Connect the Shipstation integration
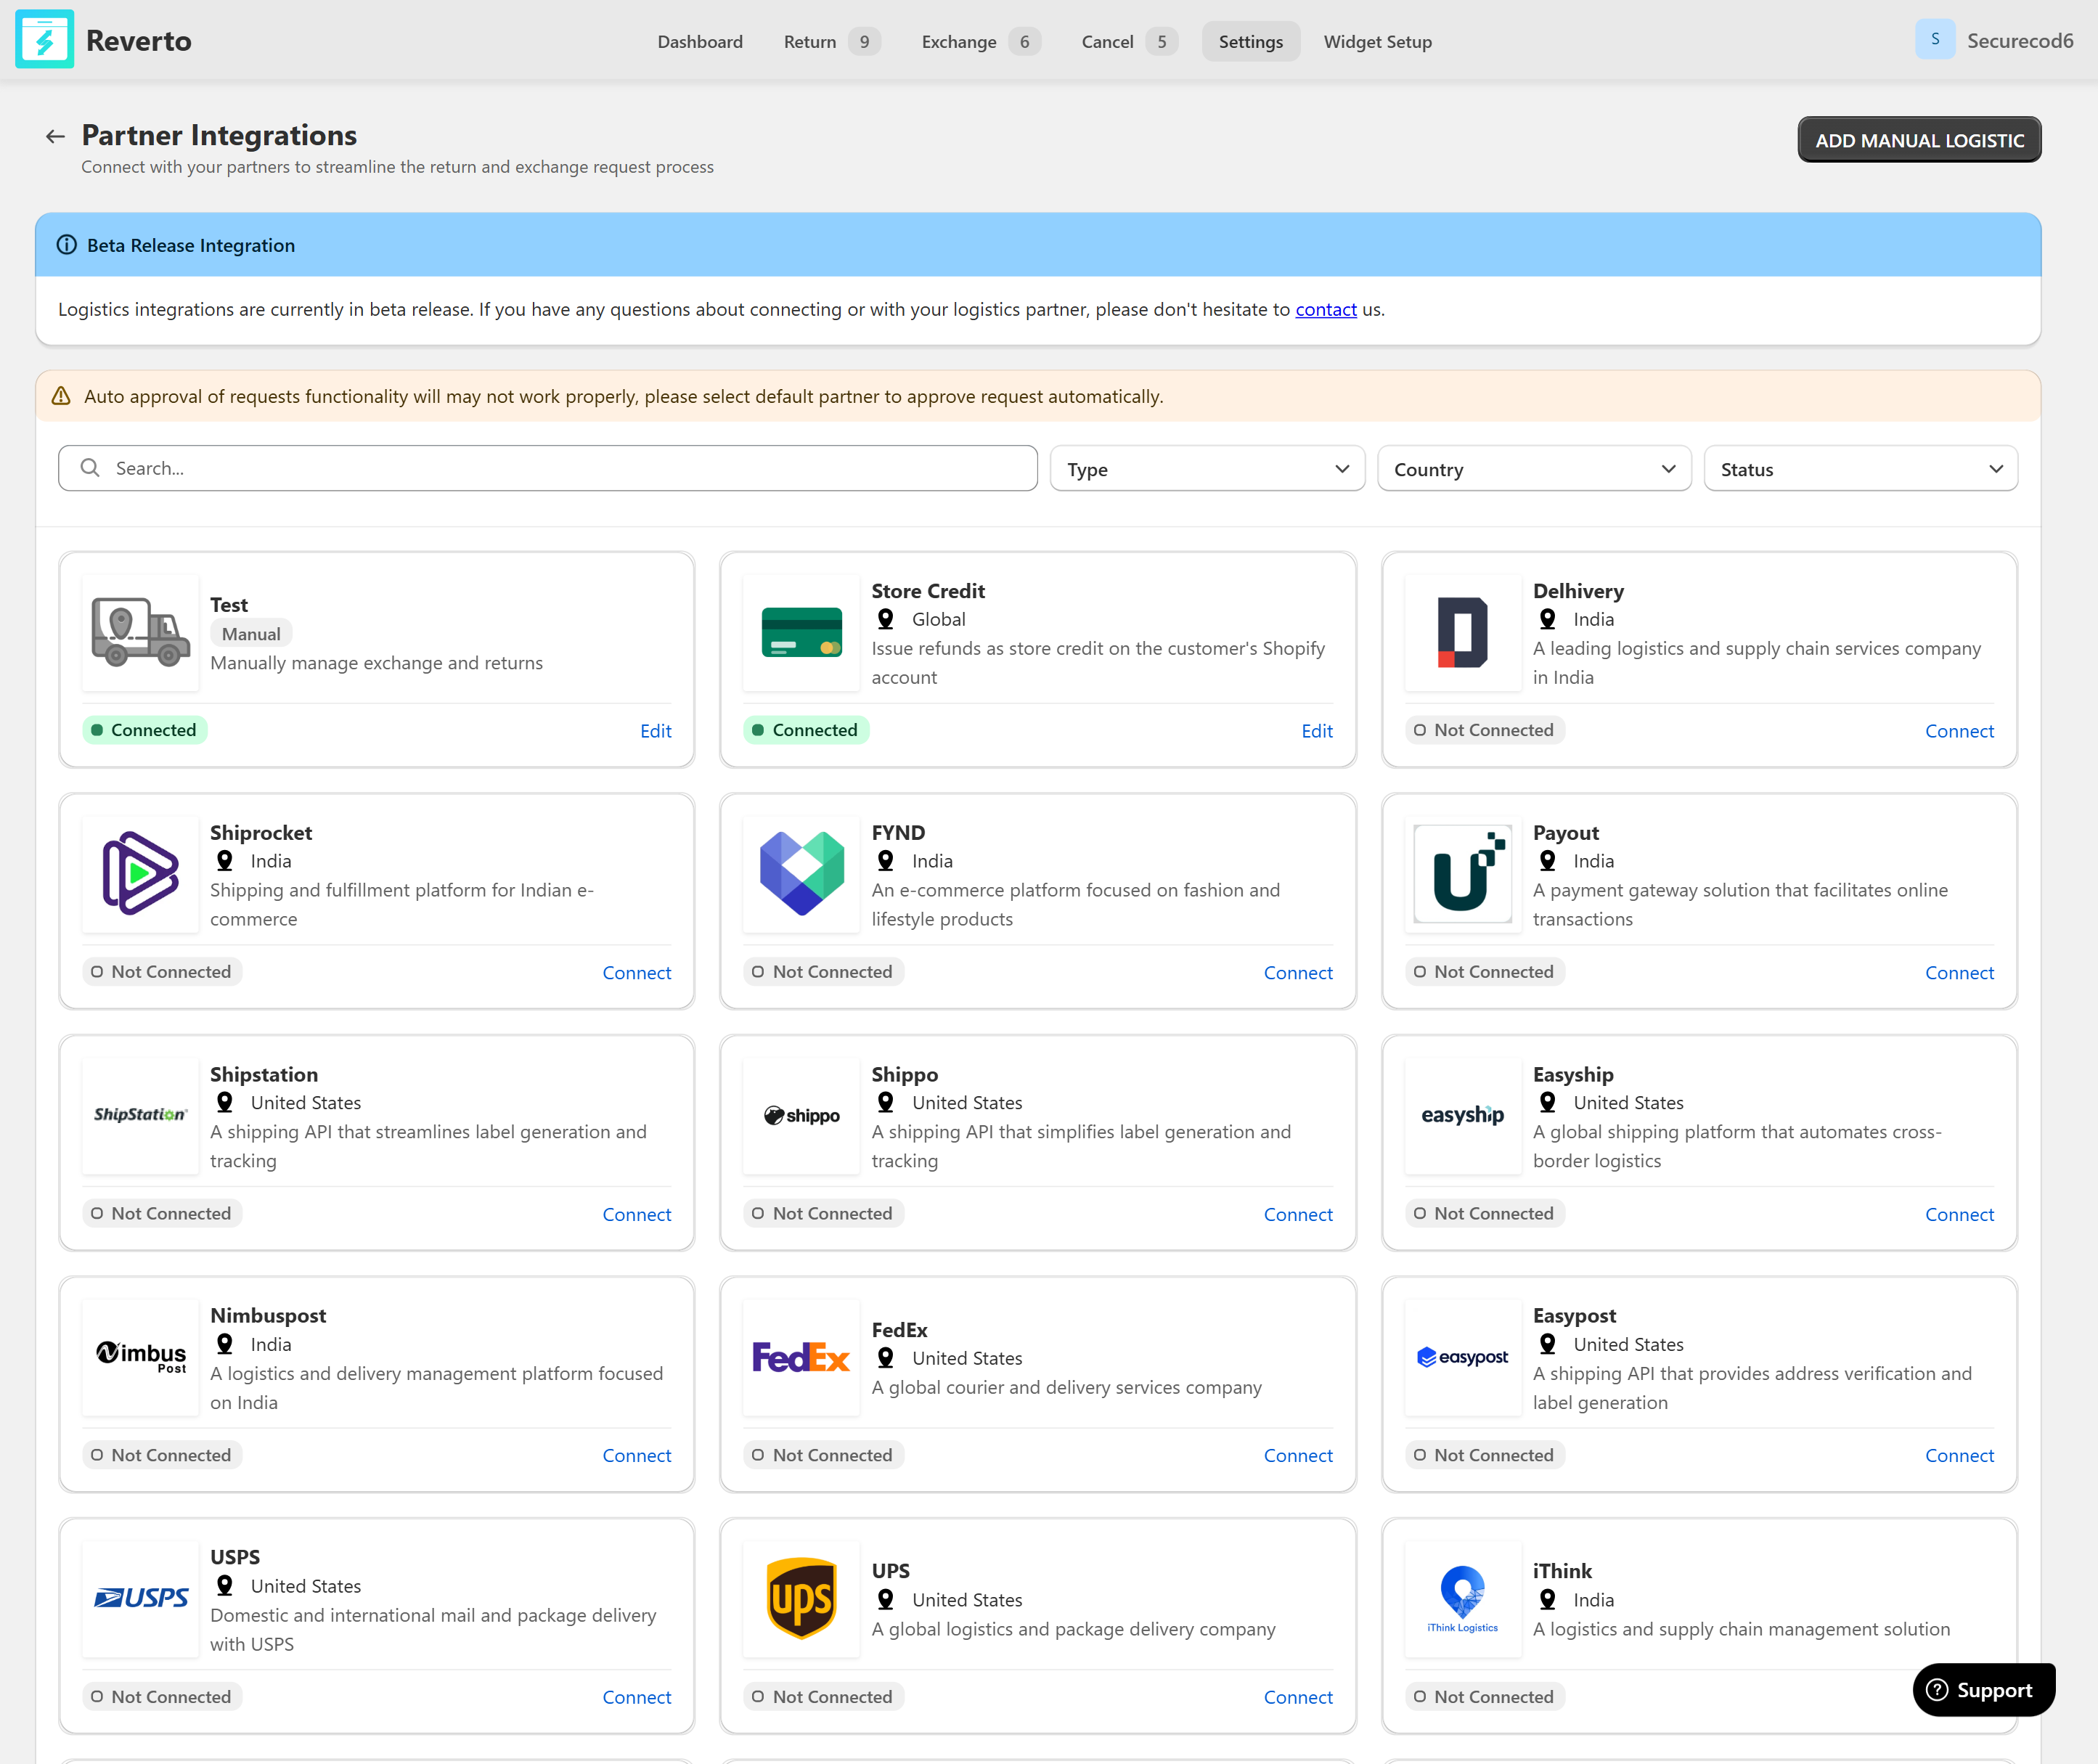2098x1764 pixels. pos(636,1214)
